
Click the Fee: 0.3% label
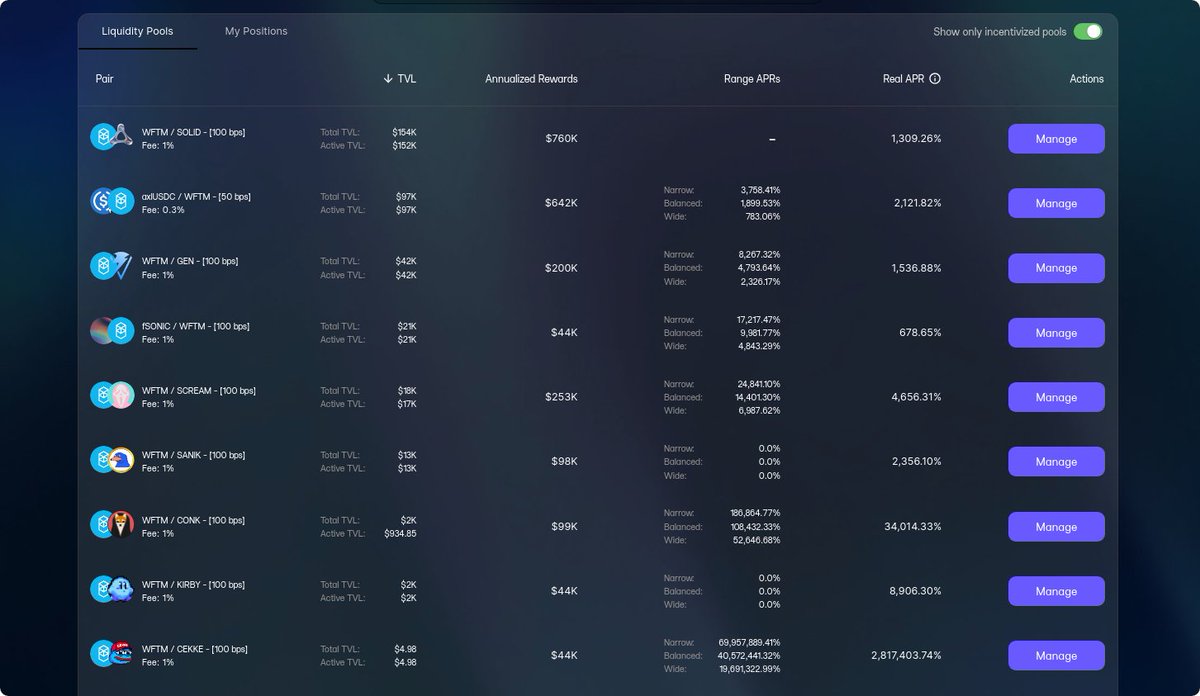coord(163,210)
